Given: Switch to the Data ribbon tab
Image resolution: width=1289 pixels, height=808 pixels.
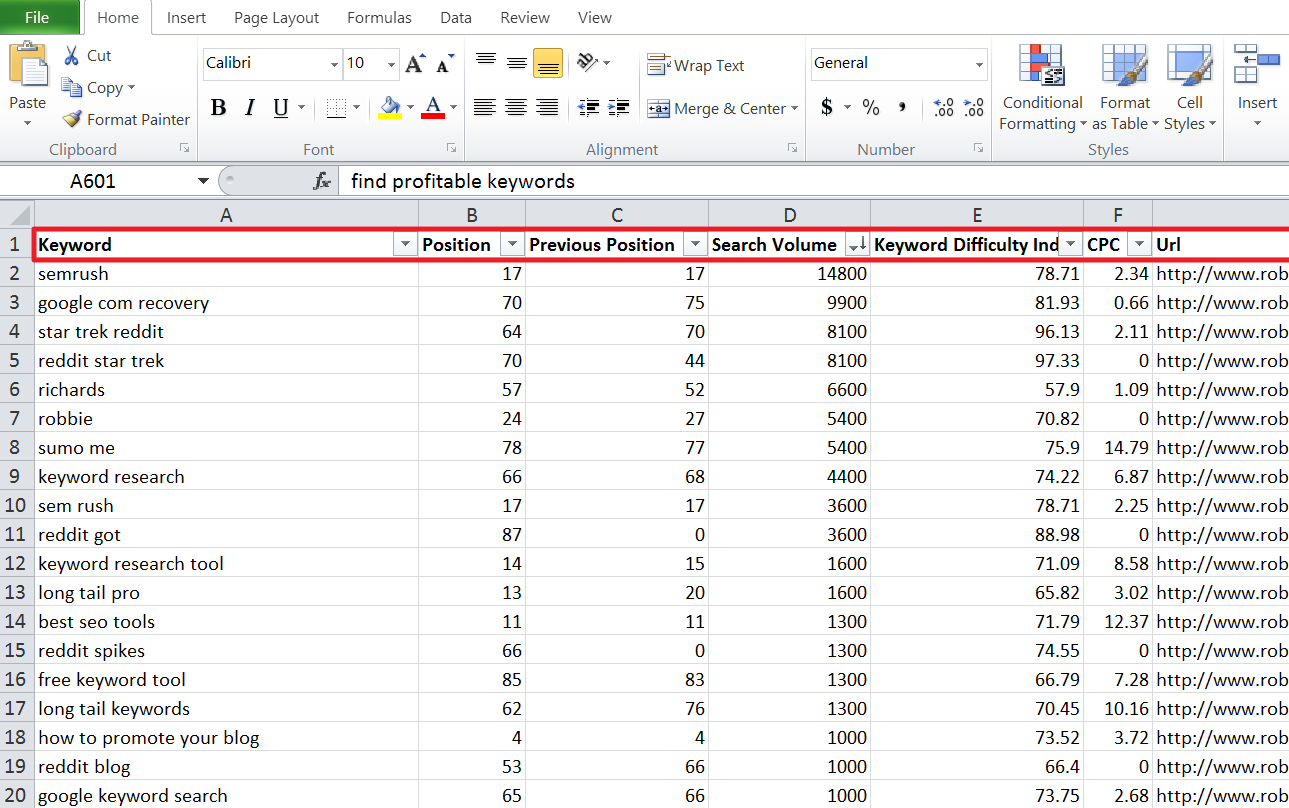Looking at the screenshot, I should (x=455, y=17).
